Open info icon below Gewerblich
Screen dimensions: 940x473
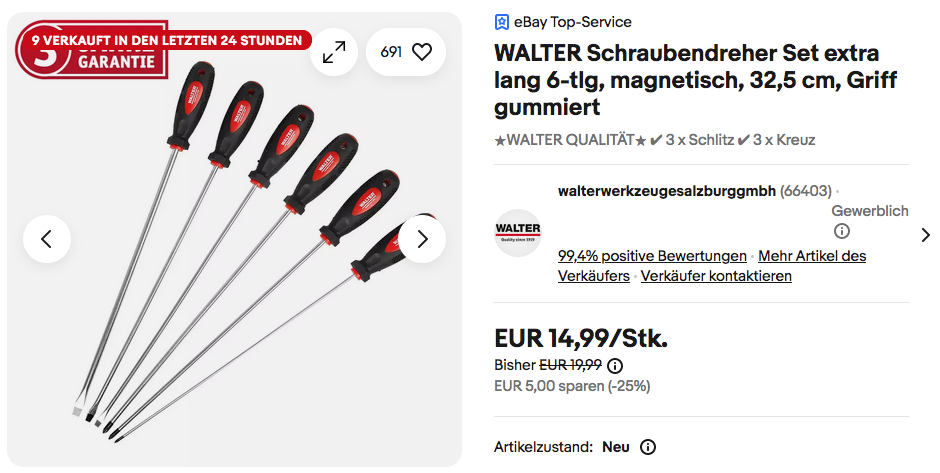click(x=842, y=231)
